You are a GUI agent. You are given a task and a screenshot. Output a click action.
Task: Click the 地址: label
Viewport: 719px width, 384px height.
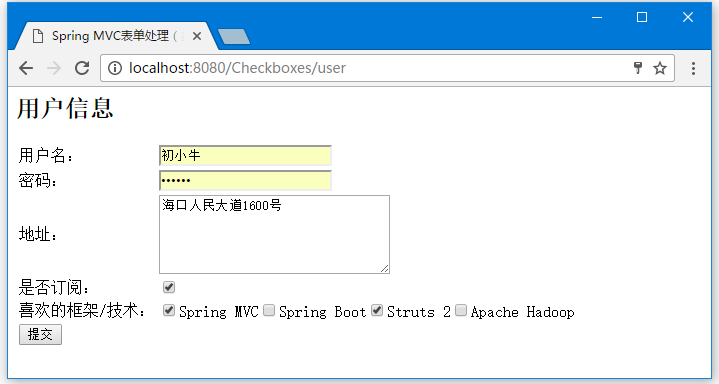[x=38, y=234]
